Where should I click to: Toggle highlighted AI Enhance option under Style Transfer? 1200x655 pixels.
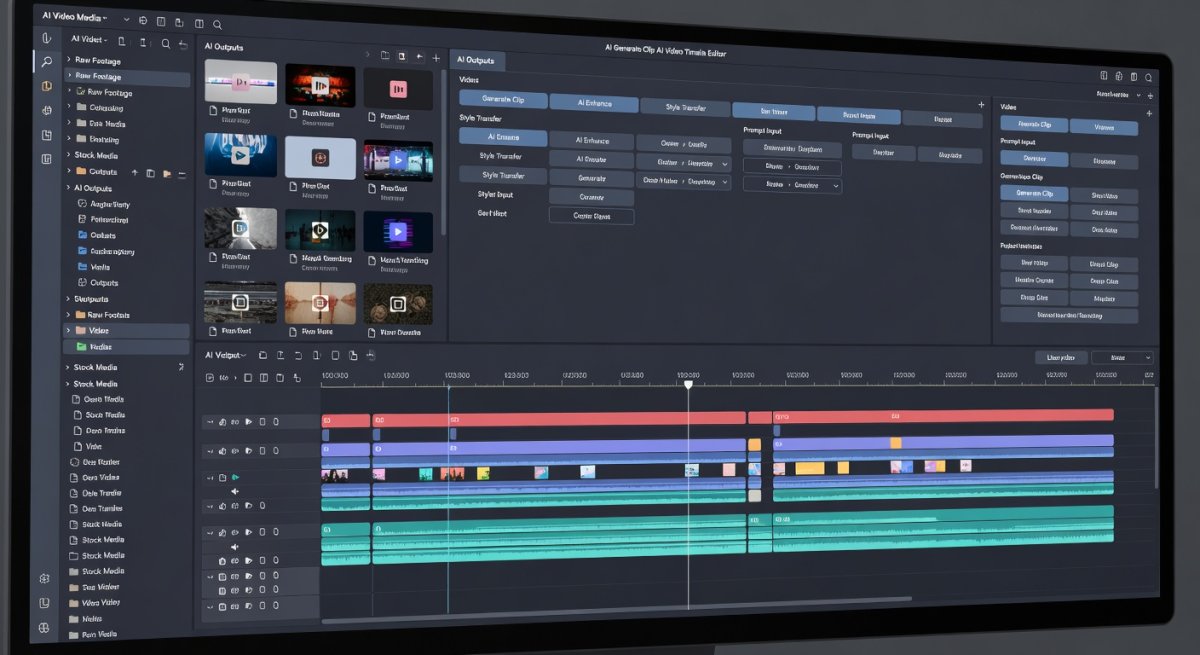click(503, 138)
